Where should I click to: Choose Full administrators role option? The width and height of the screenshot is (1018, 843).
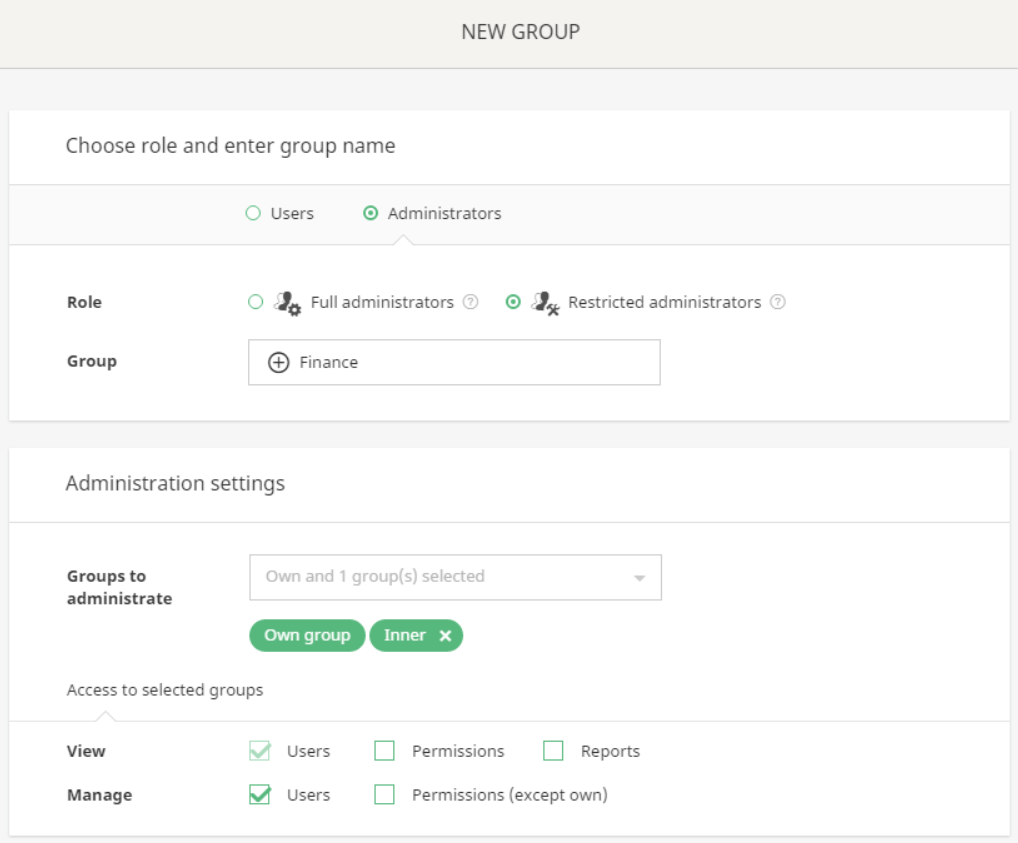click(x=256, y=302)
